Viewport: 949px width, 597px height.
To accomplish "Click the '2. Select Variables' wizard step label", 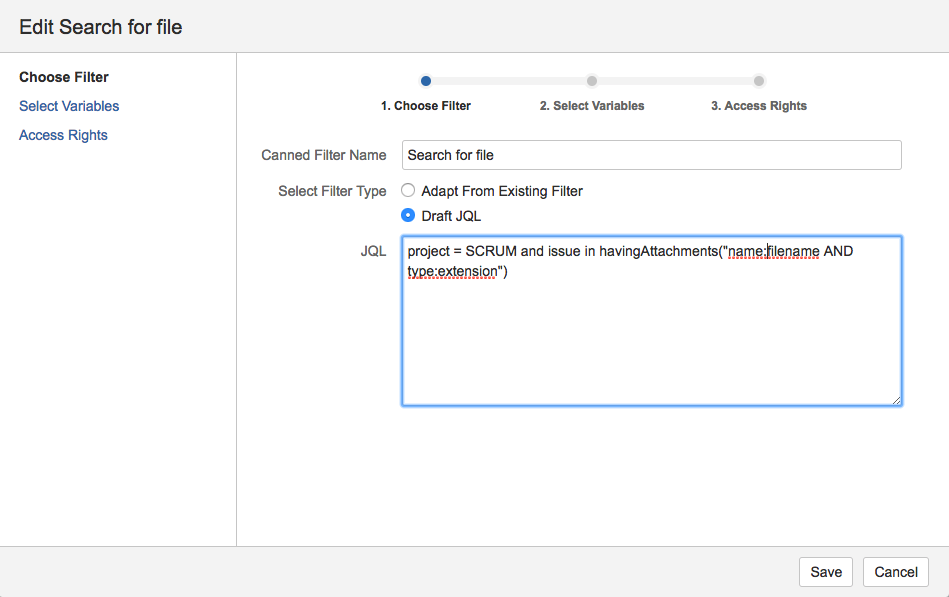I will point(591,105).
